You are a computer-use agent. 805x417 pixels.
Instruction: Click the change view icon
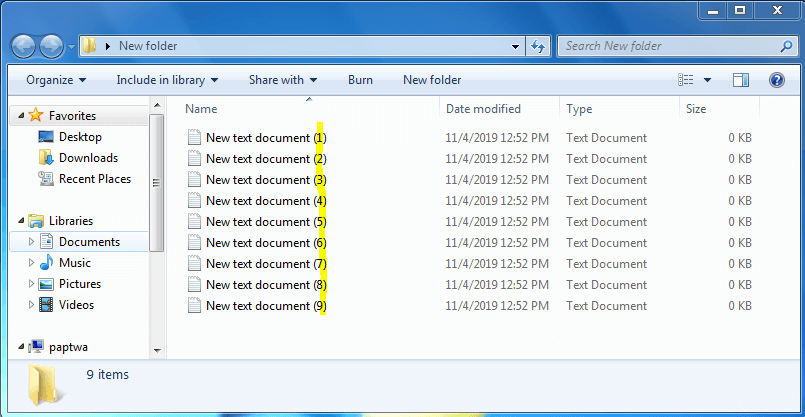tap(686, 80)
